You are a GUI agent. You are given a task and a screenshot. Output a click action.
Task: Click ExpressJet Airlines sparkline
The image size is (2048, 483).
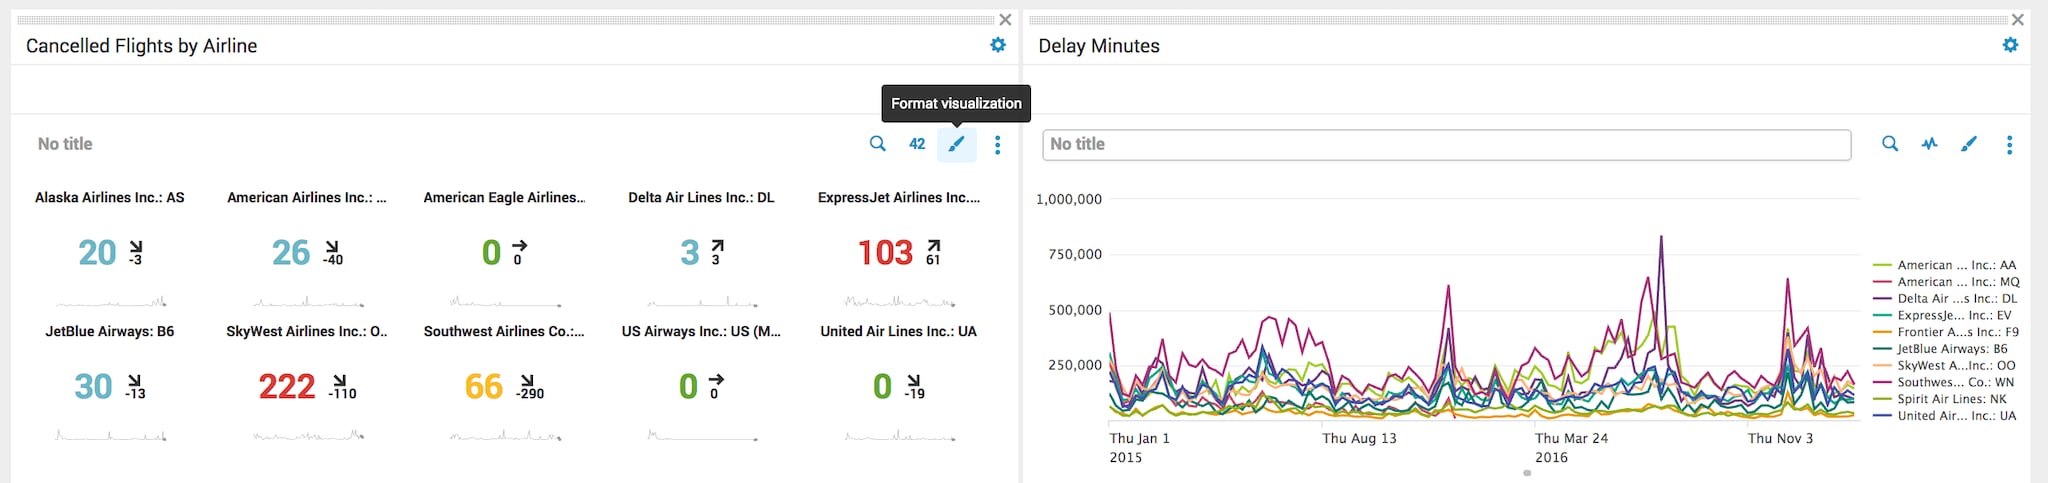[x=899, y=300]
